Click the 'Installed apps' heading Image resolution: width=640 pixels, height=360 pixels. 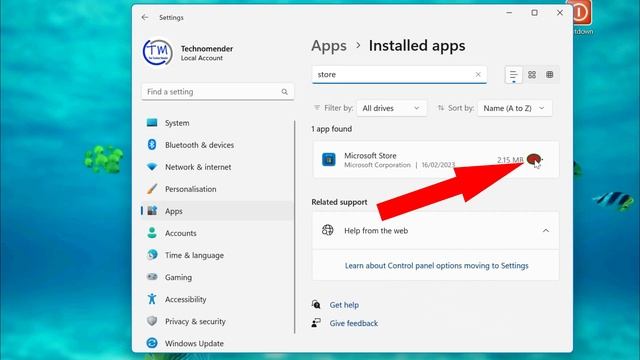coord(417,46)
